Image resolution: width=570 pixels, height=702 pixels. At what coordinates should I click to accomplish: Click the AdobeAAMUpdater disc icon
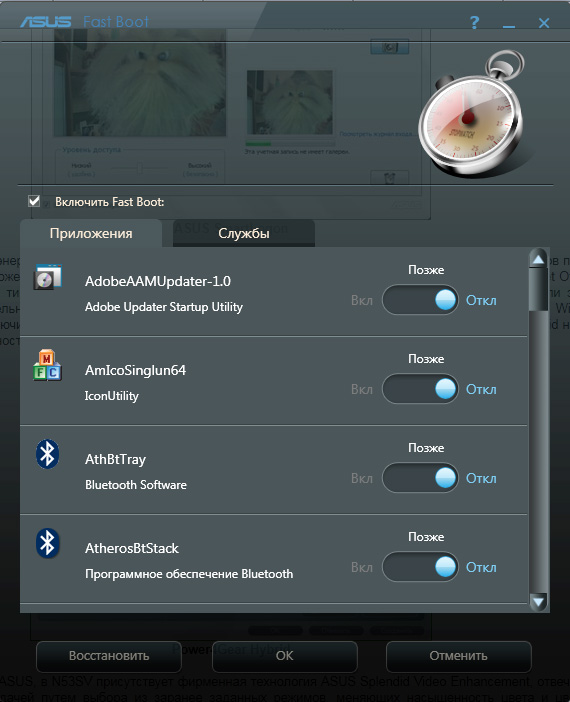click(x=47, y=277)
